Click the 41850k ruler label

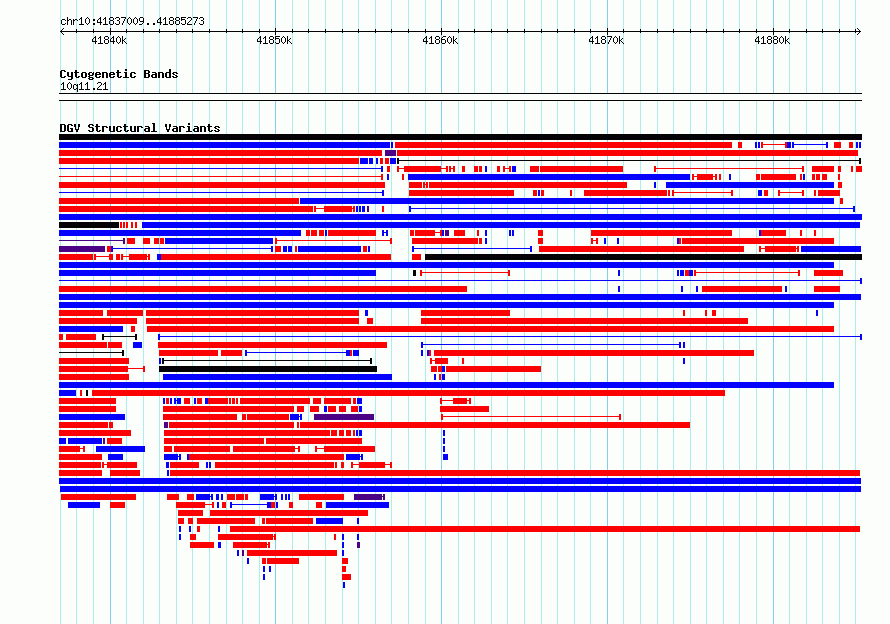[x=274, y=40]
